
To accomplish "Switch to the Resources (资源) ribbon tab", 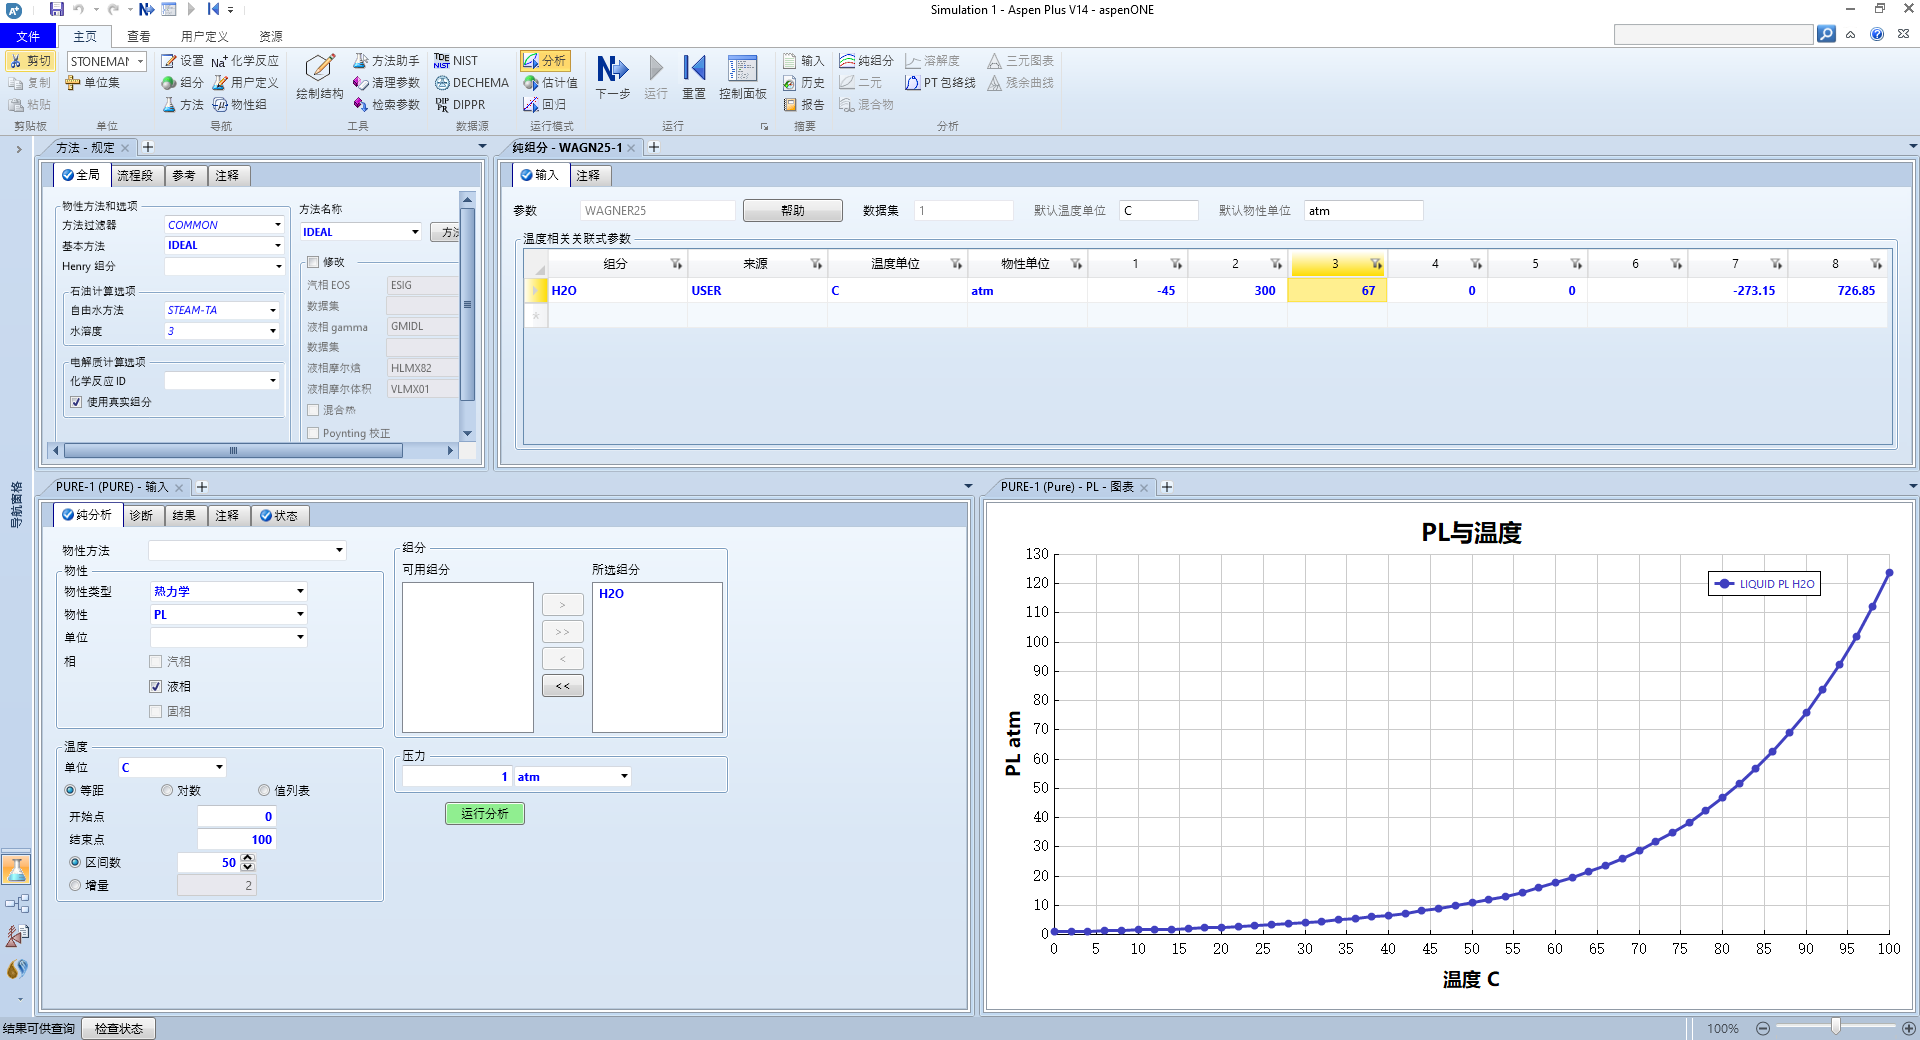I will 271,36.
